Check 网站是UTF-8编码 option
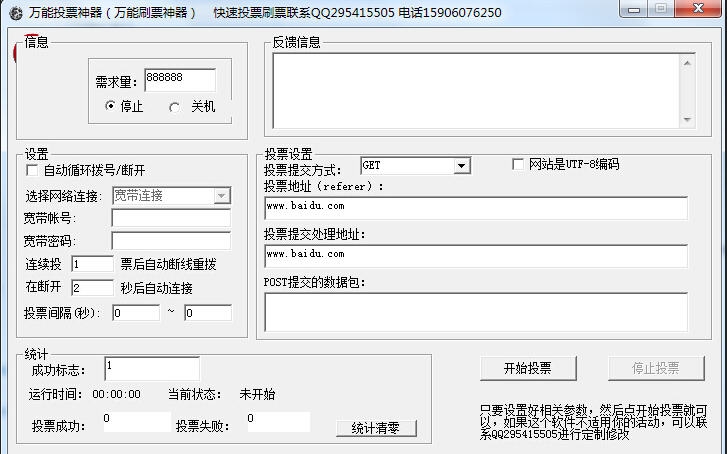 [x=517, y=164]
